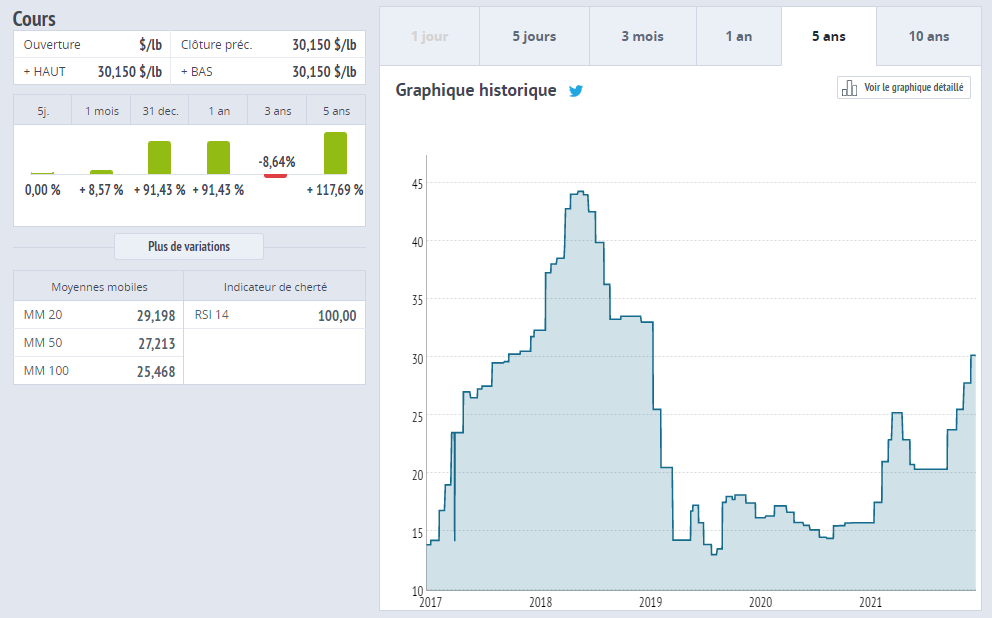Switch to the '1 jour' tab
The width and height of the screenshot is (992, 618).
(x=429, y=36)
